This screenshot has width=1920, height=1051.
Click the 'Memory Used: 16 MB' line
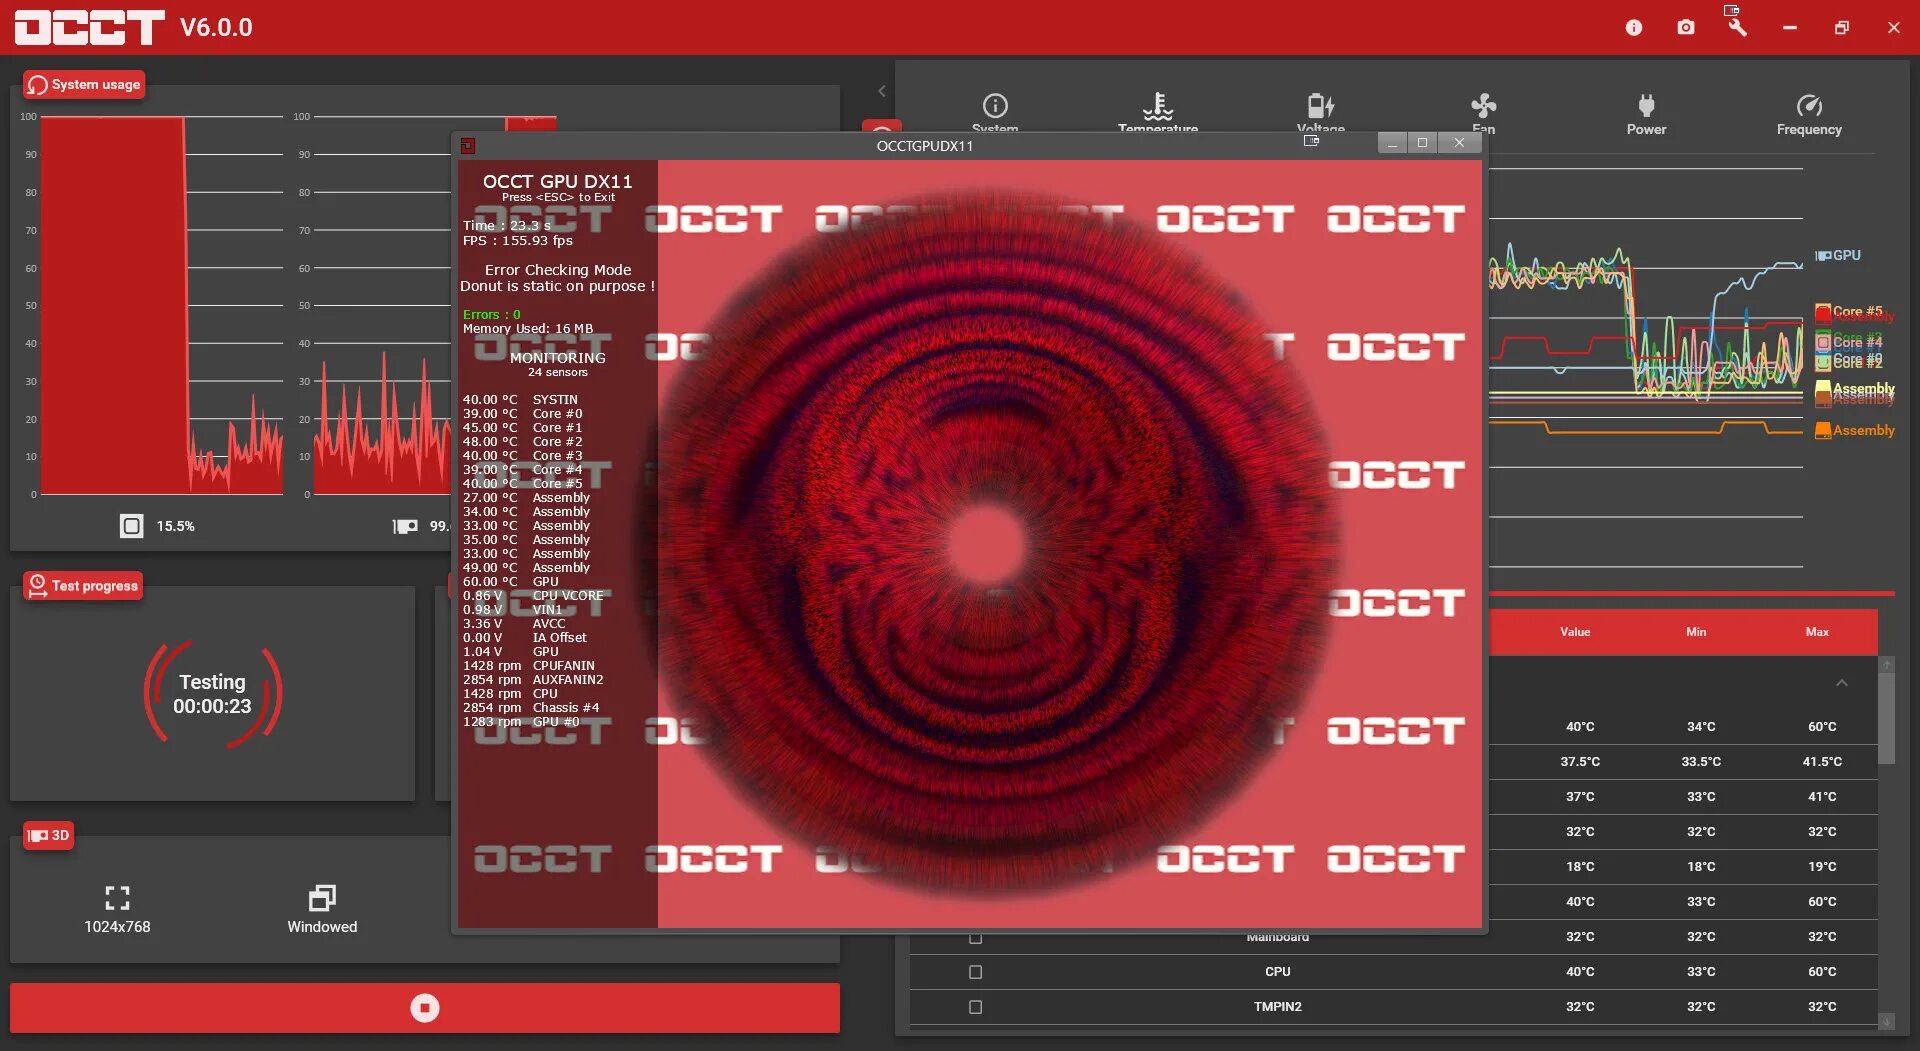[x=528, y=329]
